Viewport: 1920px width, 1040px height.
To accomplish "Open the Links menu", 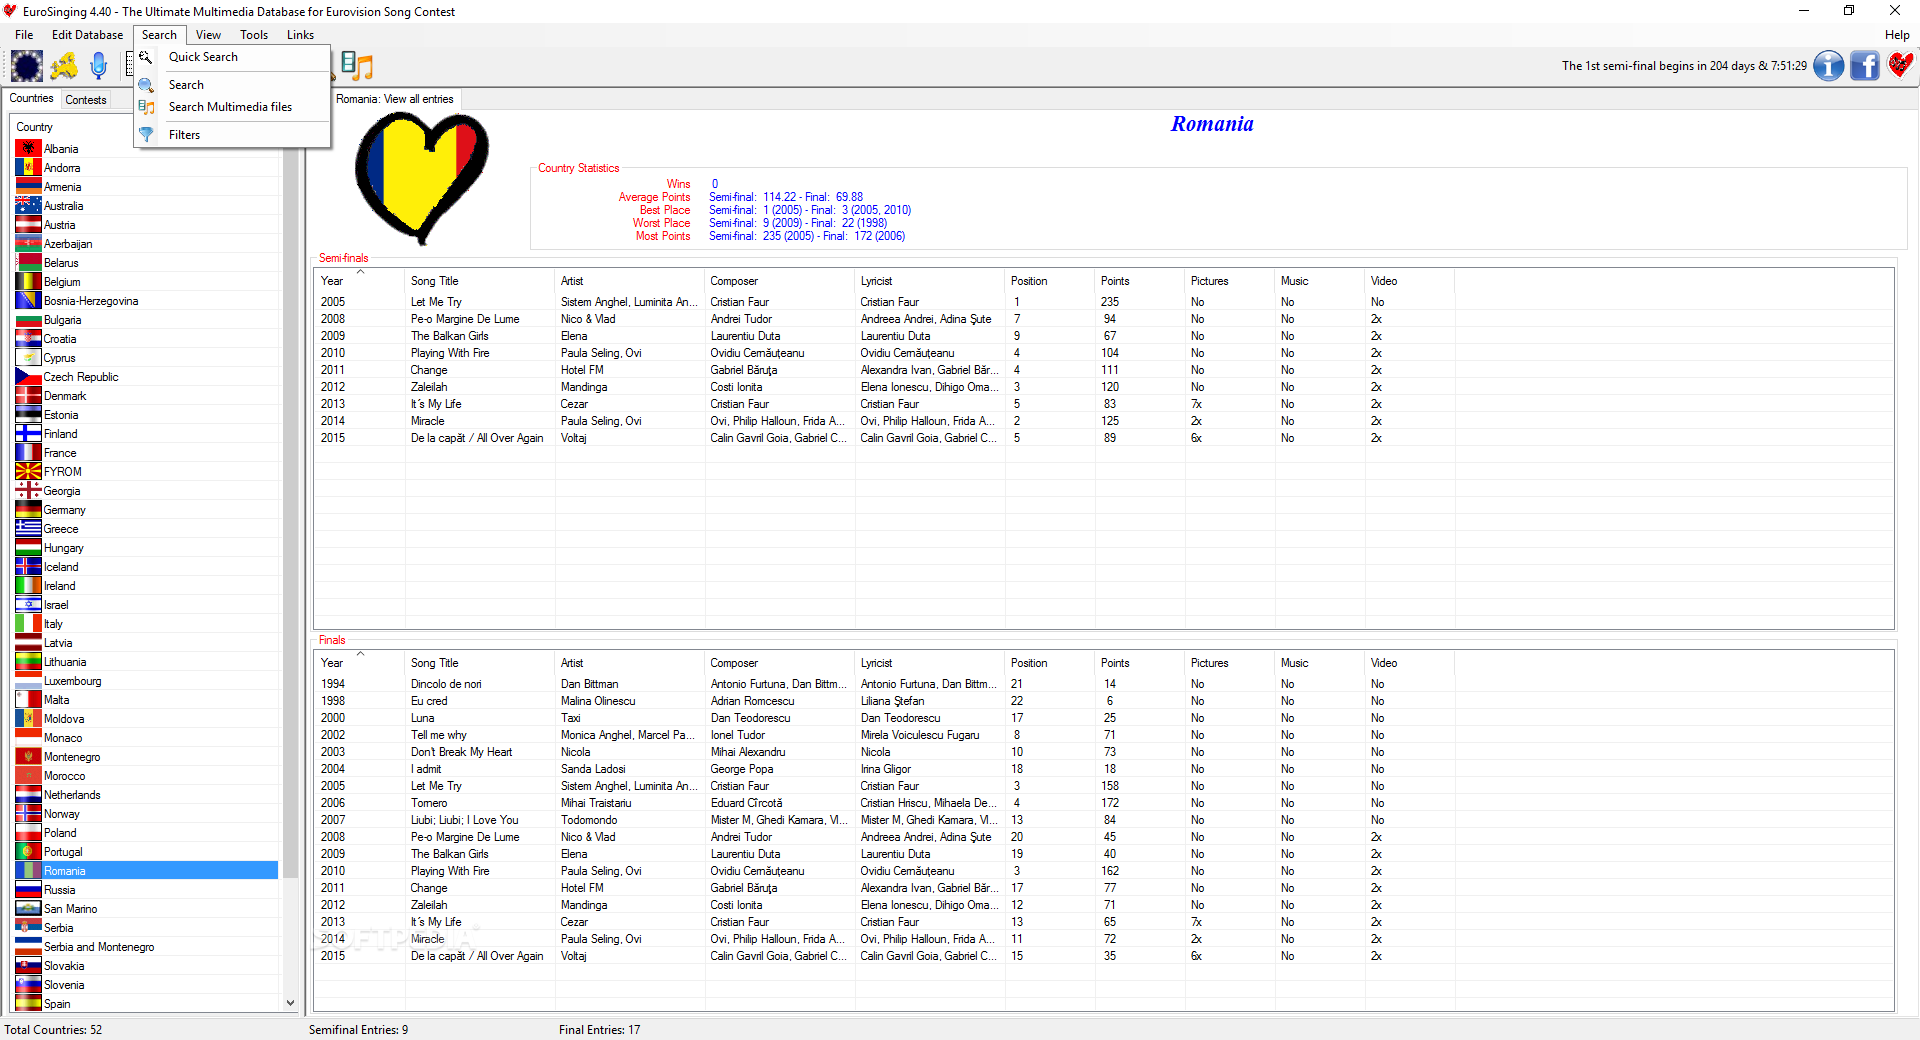I will click(x=300, y=35).
